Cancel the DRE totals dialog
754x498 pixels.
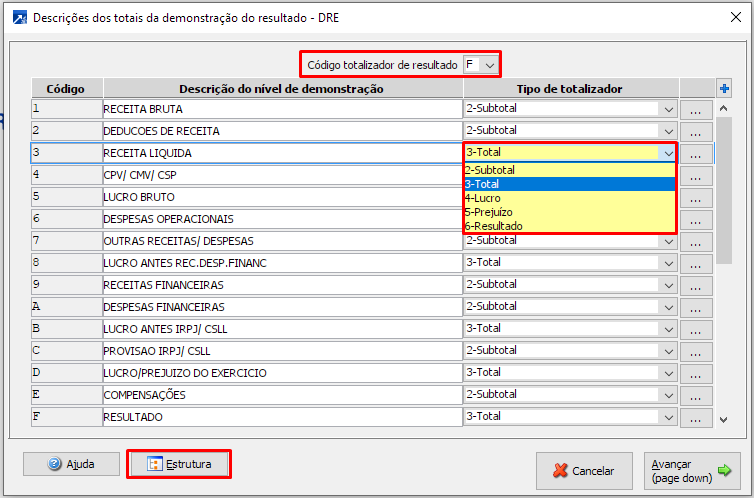click(x=586, y=470)
